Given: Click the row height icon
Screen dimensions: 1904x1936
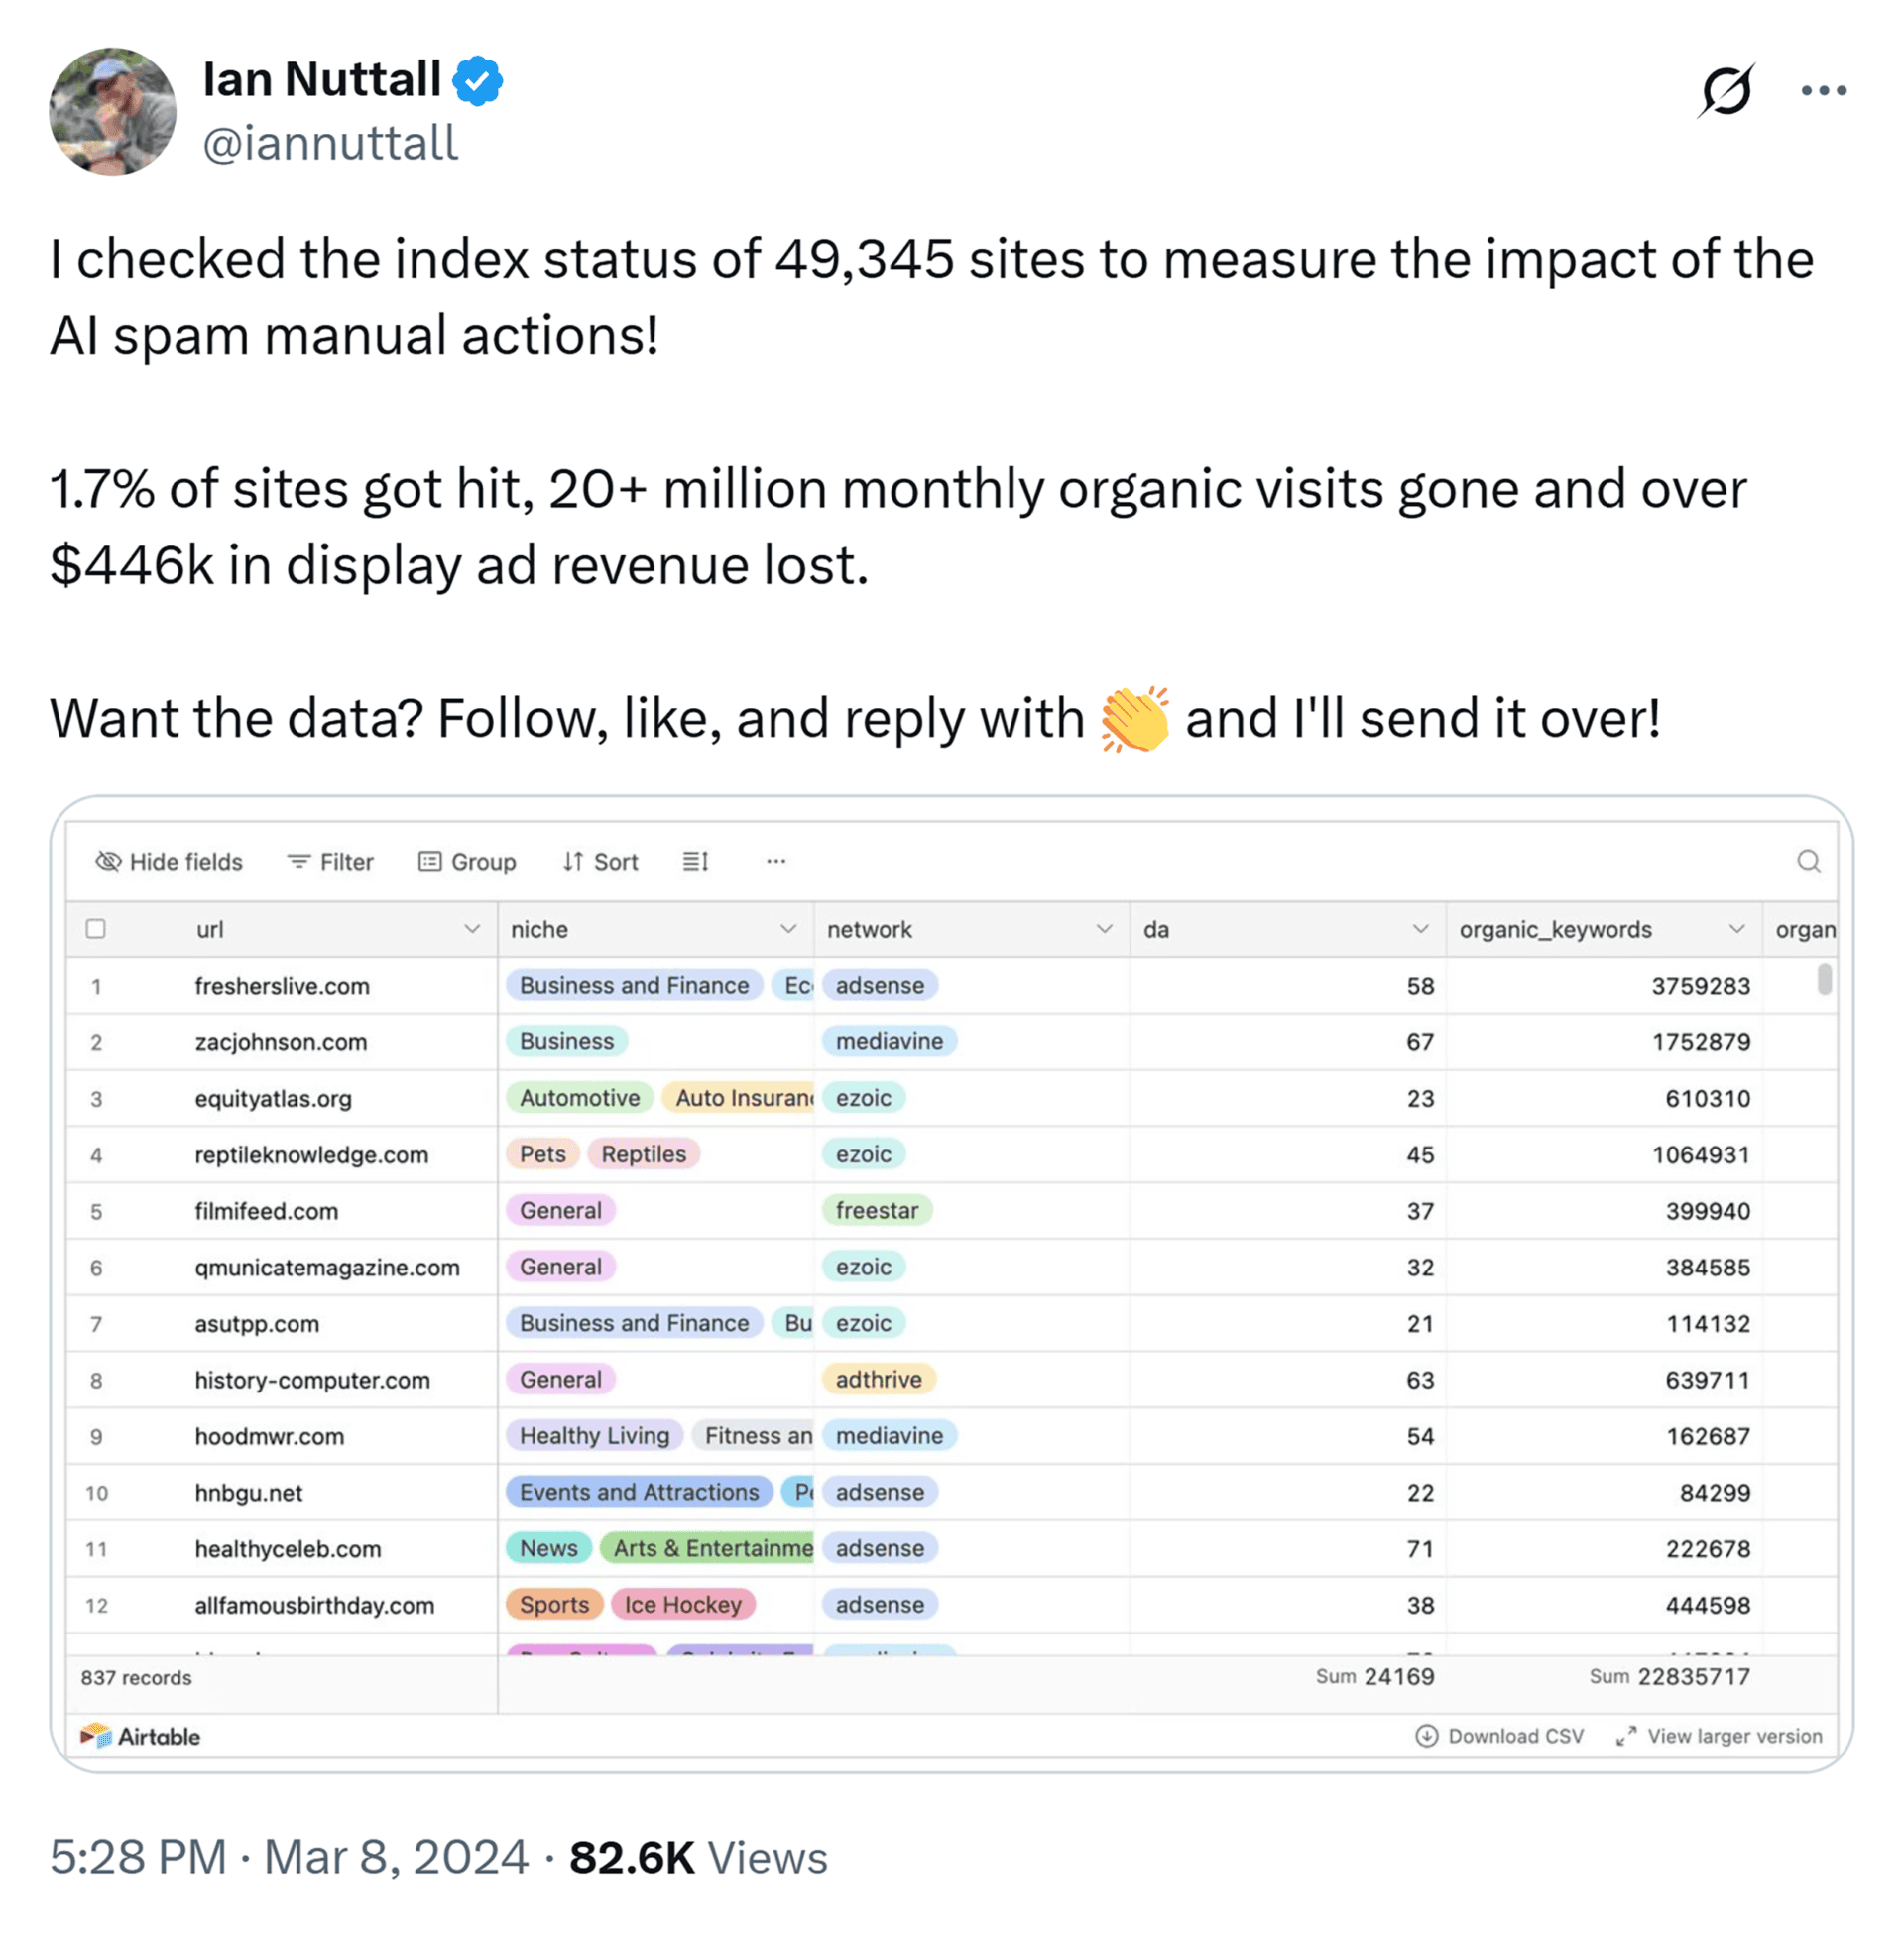Looking at the screenshot, I should click(x=695, y=861).
